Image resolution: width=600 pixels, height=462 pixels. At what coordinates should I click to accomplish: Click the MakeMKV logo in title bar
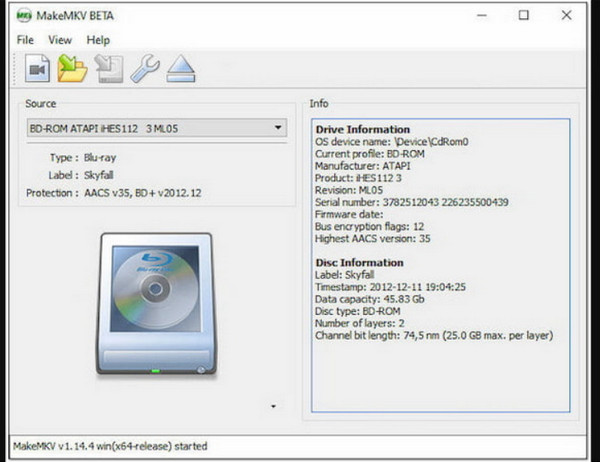click(24, 16)
